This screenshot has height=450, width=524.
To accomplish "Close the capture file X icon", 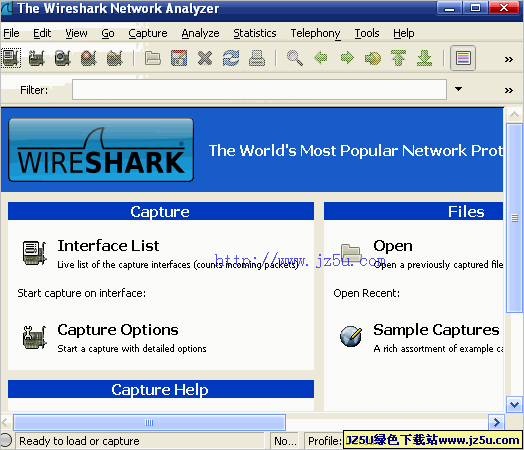I will tap(205, 58).
